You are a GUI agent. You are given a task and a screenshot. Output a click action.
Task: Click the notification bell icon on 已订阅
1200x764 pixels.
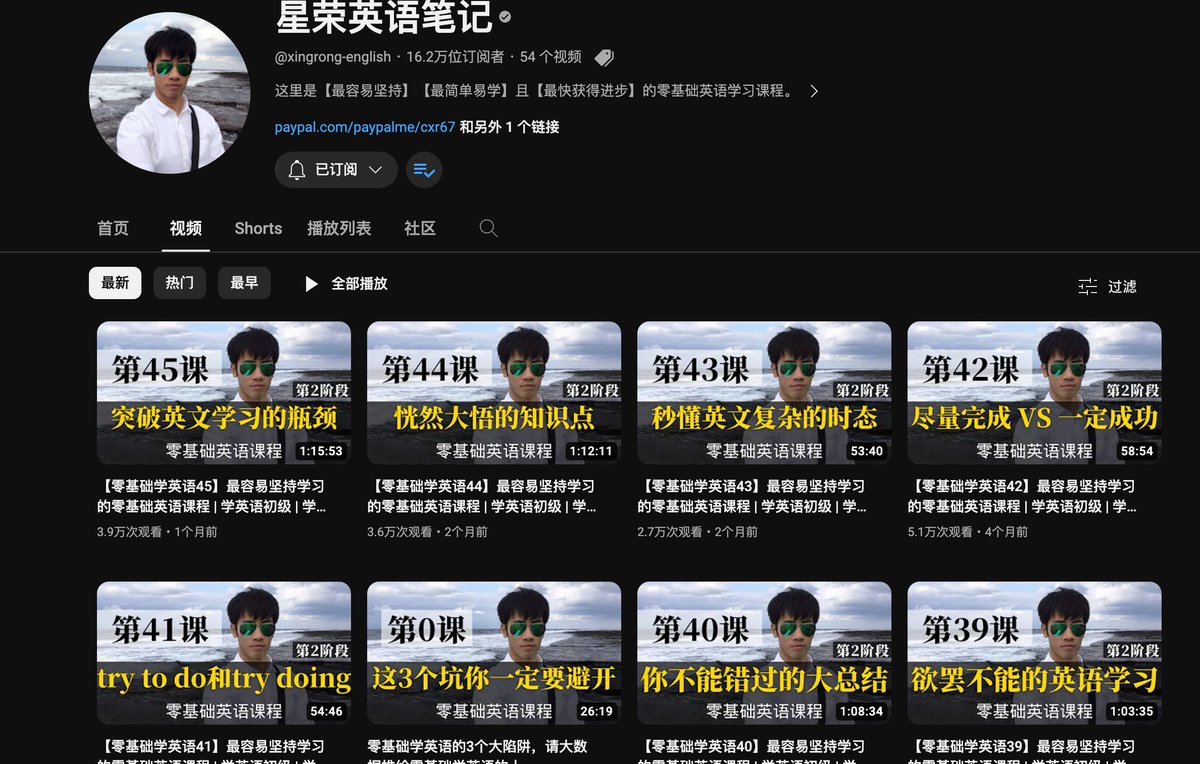(297, 170)
